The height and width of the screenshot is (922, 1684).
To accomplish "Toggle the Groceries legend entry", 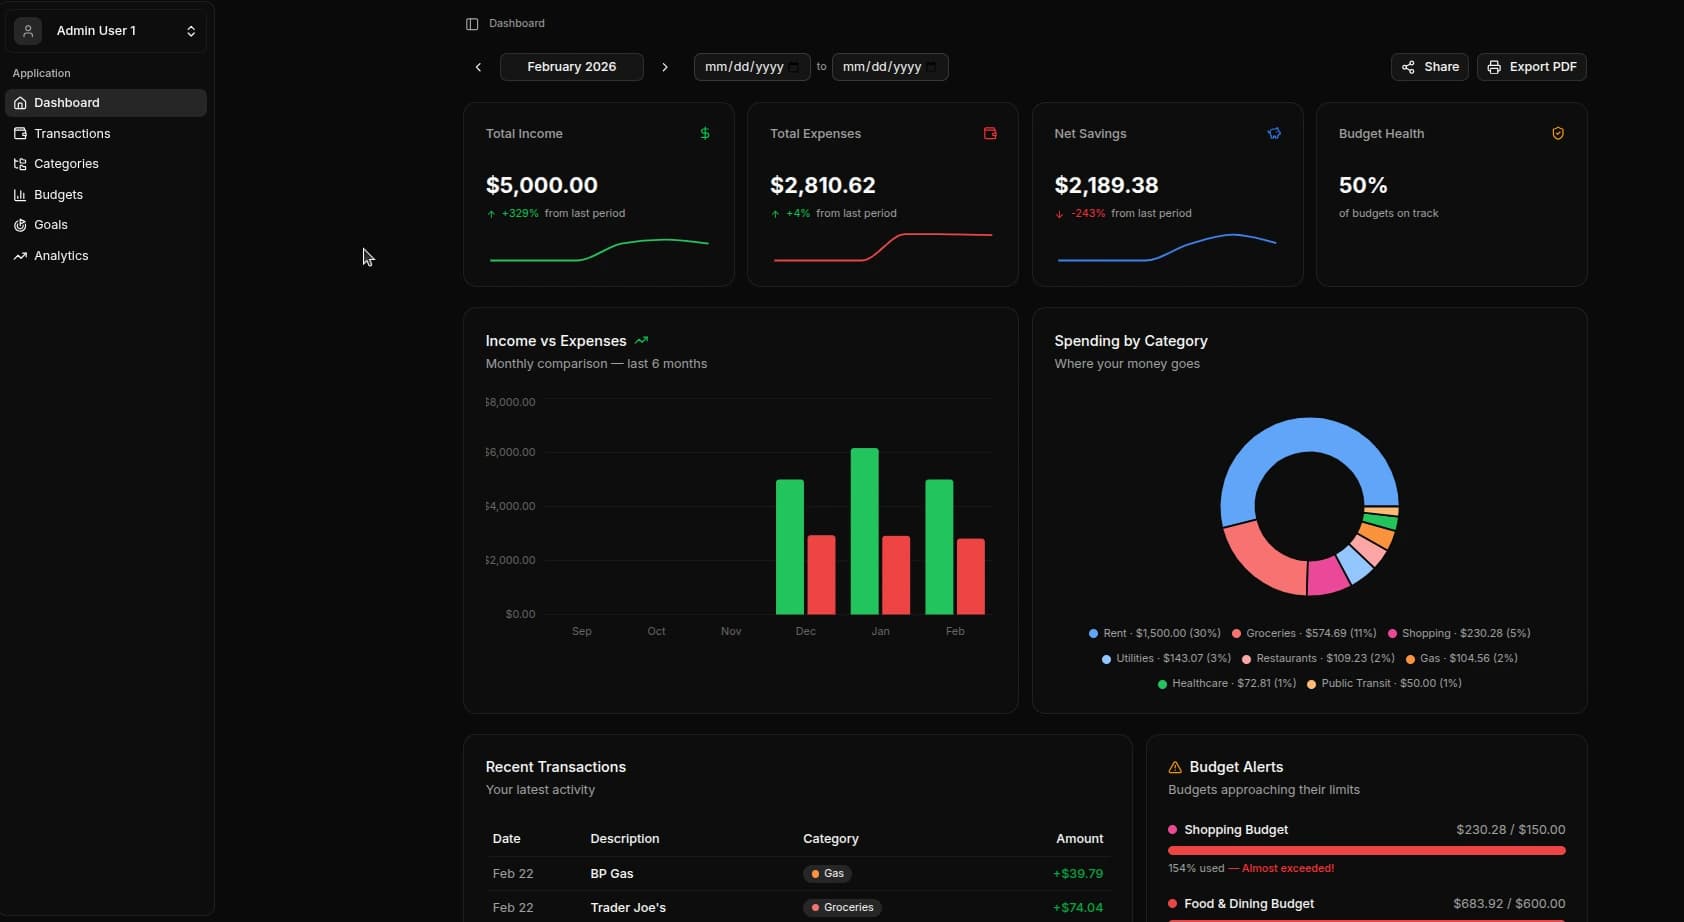I will (1303, 633).
